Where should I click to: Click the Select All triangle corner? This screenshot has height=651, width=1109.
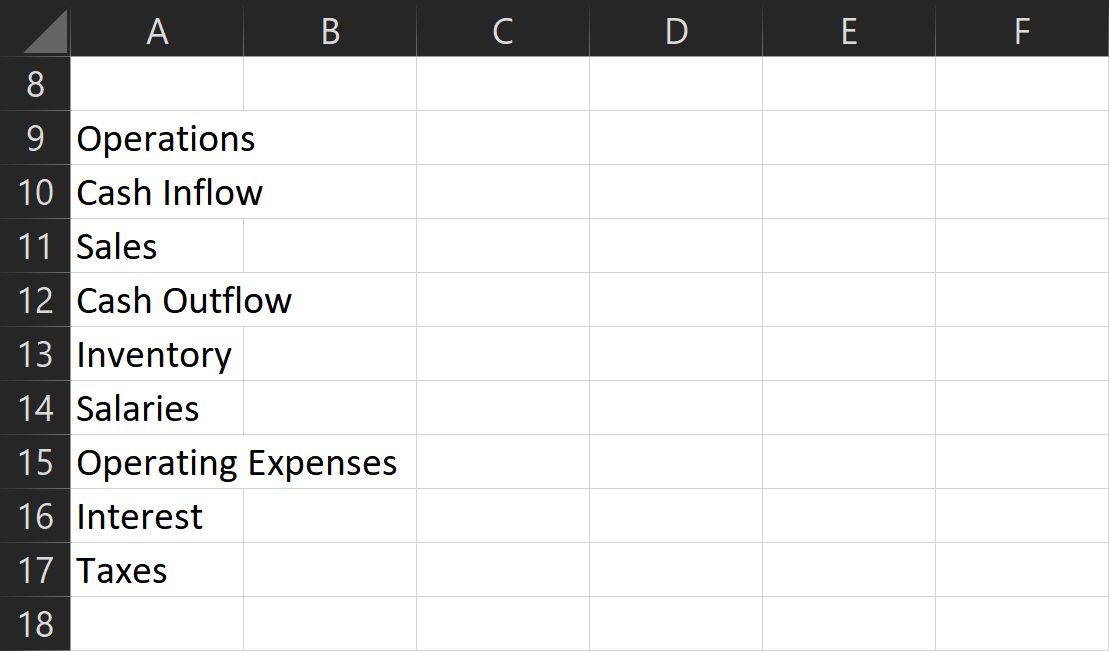pyautogui.click(x=35, y=30)
